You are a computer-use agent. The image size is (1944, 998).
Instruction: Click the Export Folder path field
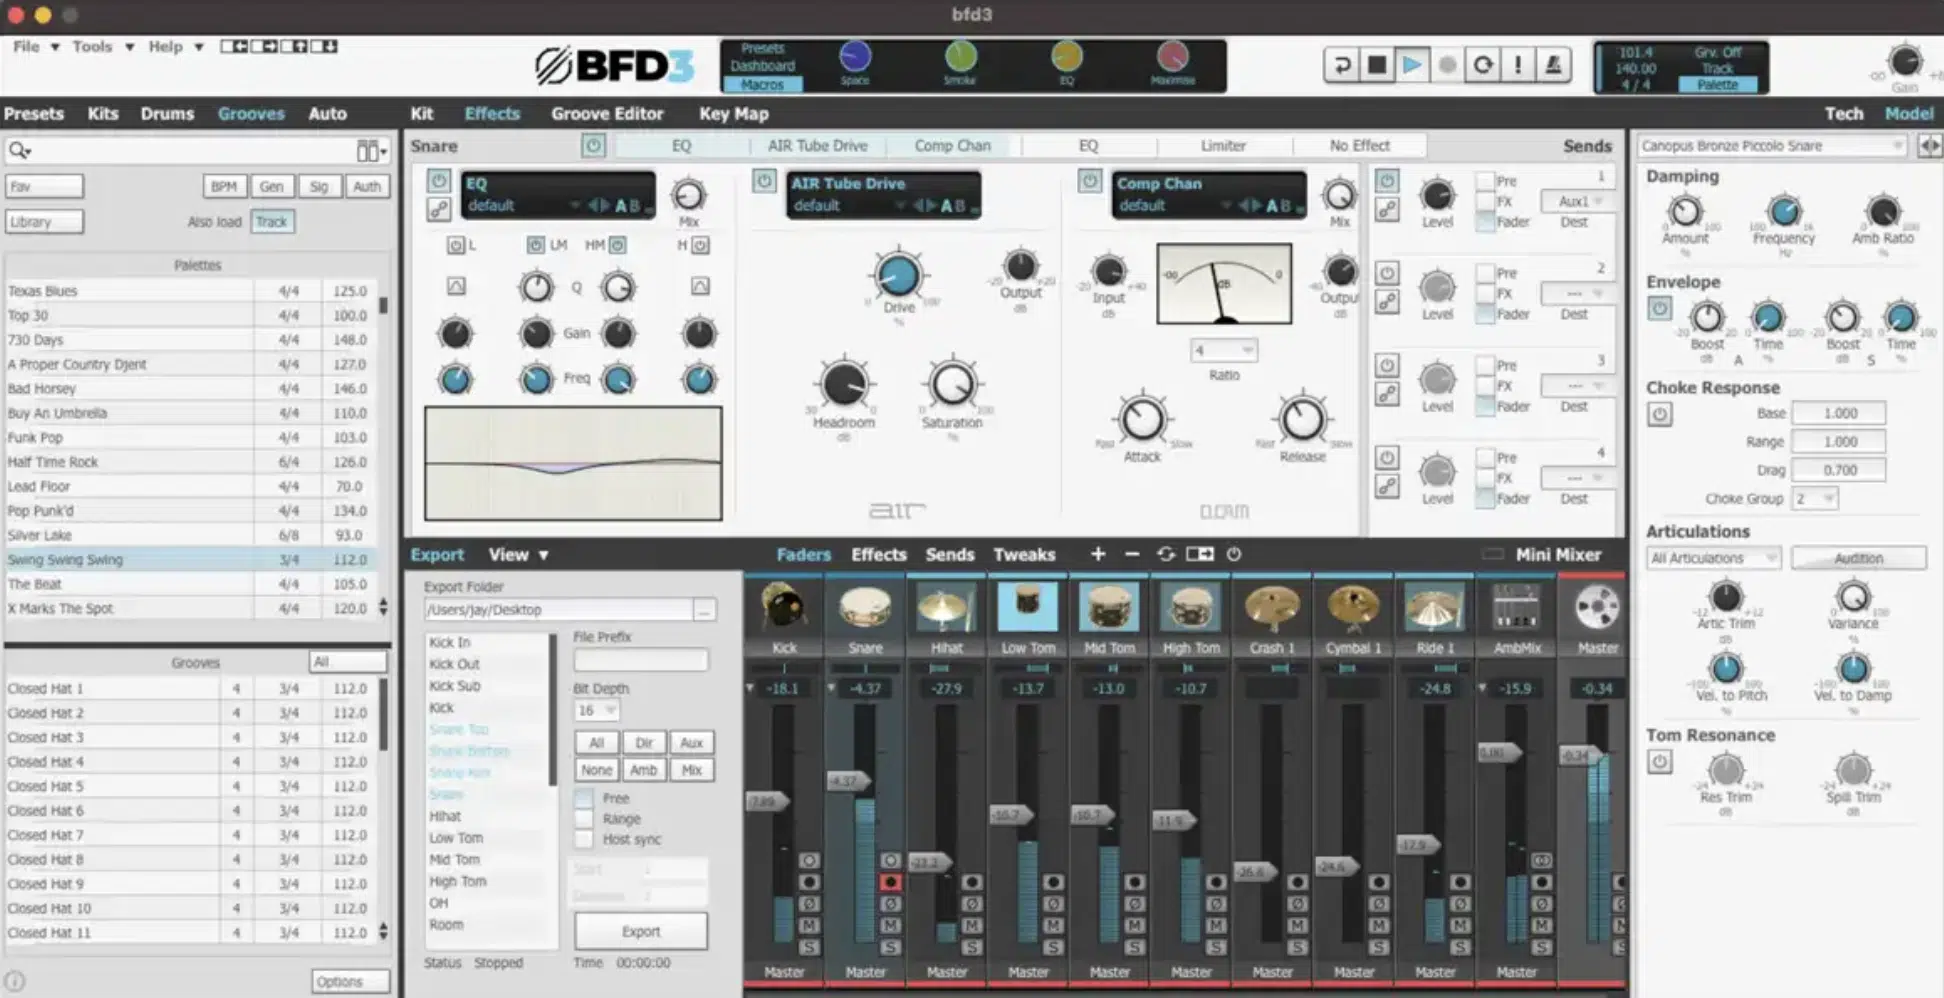[x=558, y=609]
